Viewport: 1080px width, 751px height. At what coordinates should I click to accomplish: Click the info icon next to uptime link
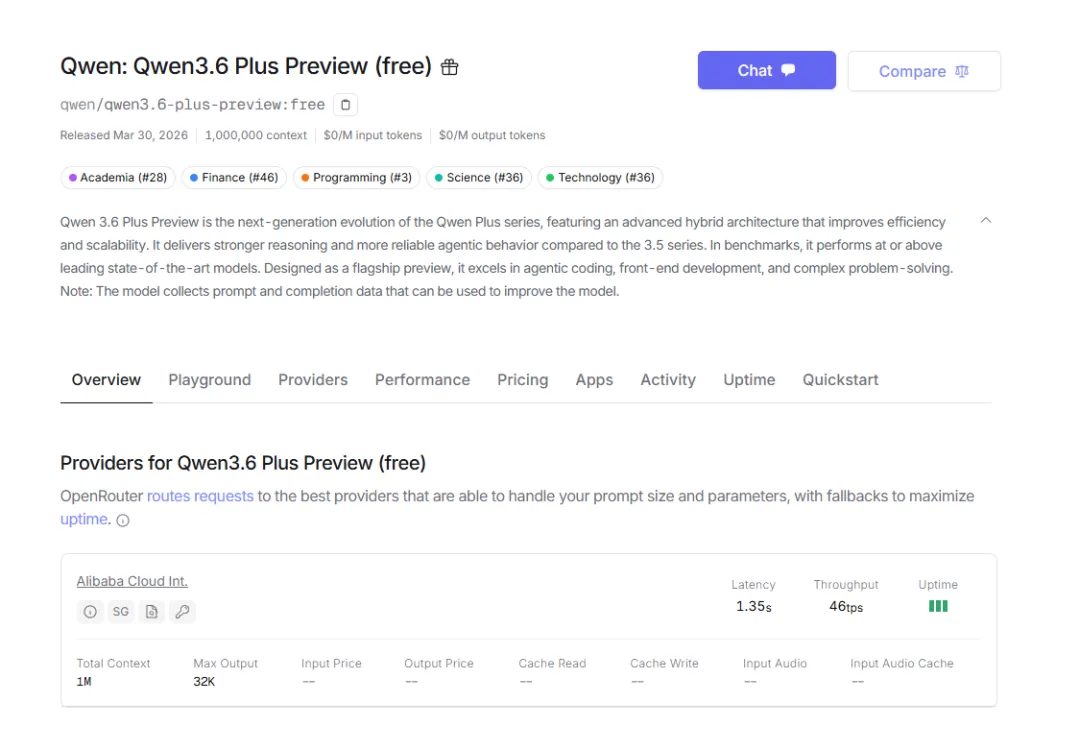tap(123, 520)
